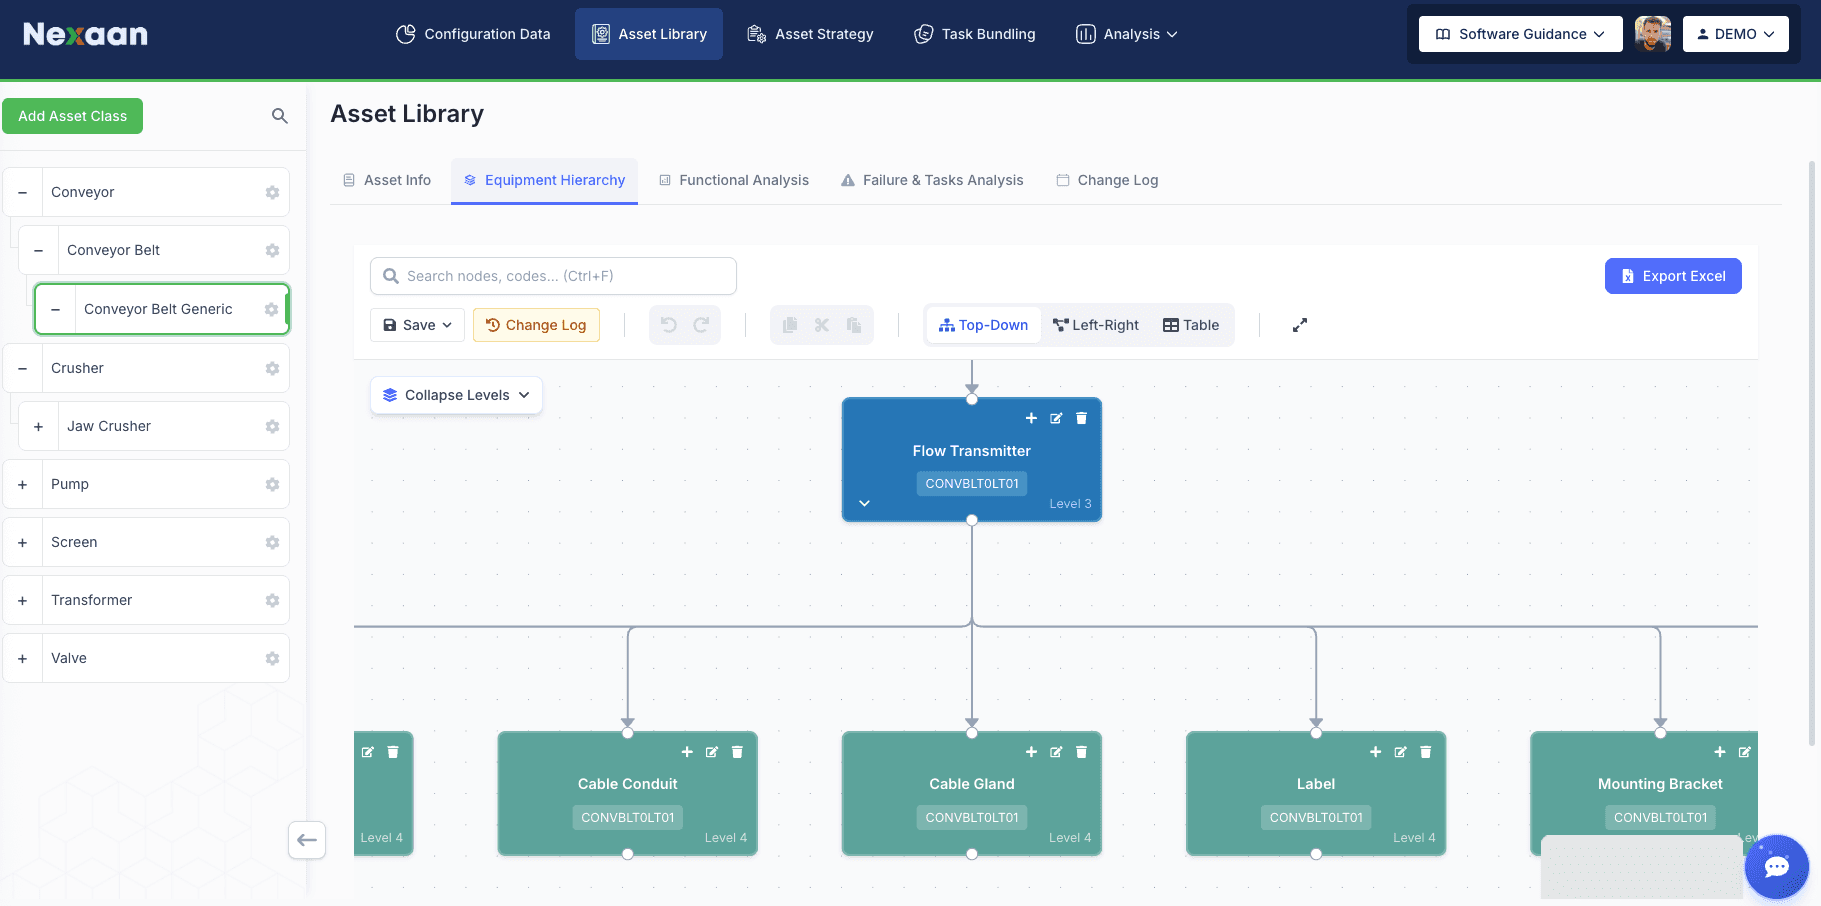Add child under Cable Gland node
This screenshot has height=906, width=1821.
tap(1031, 752)
